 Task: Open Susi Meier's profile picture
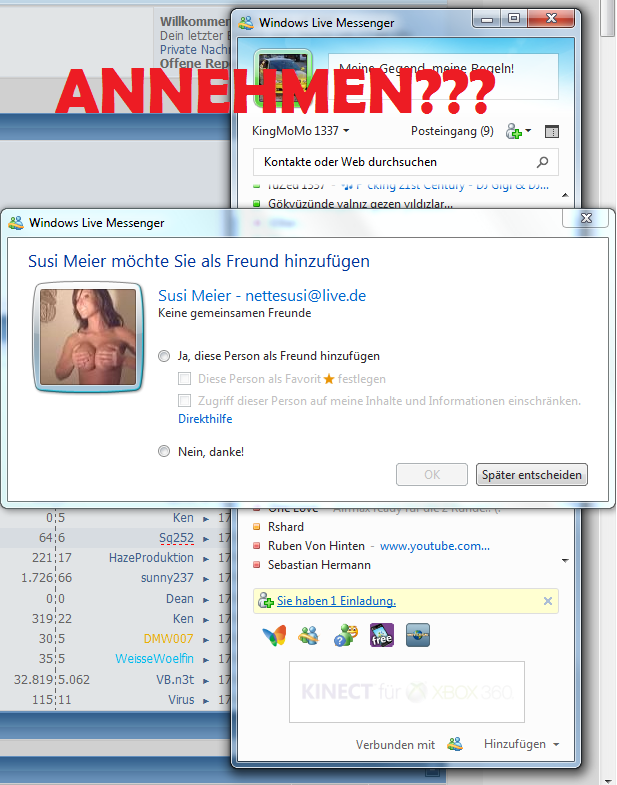click(88, 336)
